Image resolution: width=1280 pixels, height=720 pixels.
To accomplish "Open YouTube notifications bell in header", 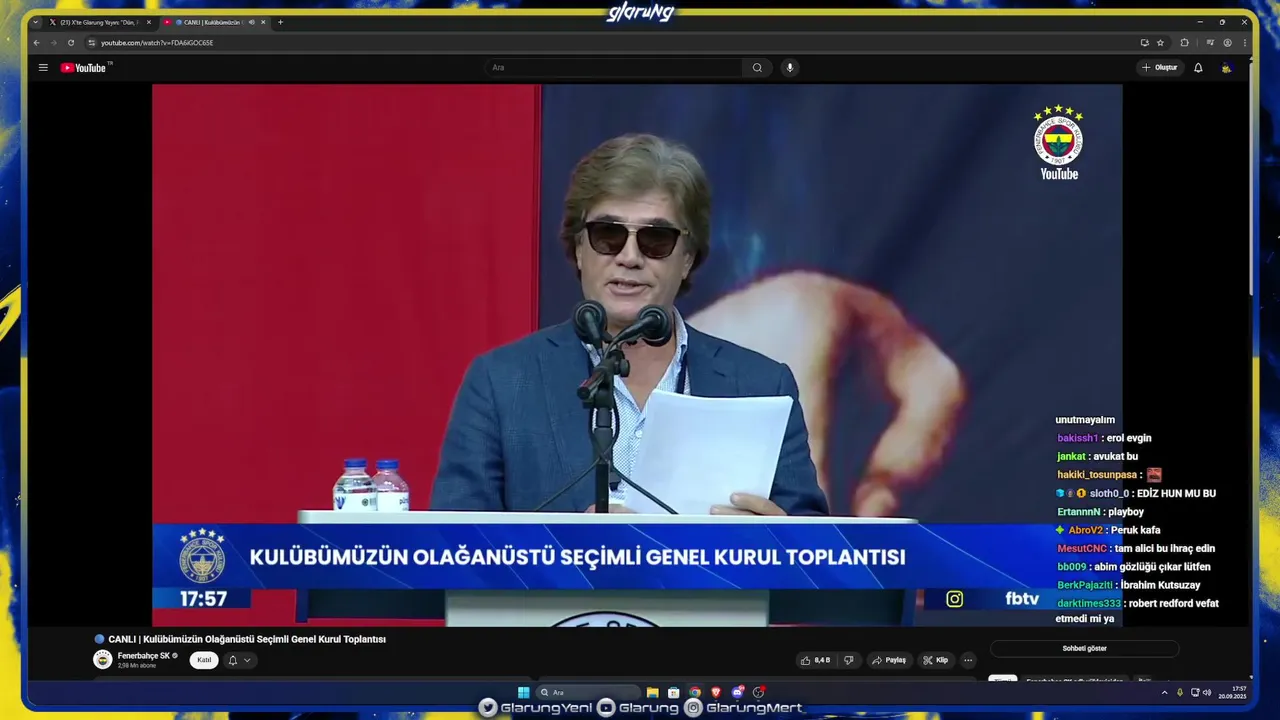I will pyautogui.click(x=1198, y=68).
